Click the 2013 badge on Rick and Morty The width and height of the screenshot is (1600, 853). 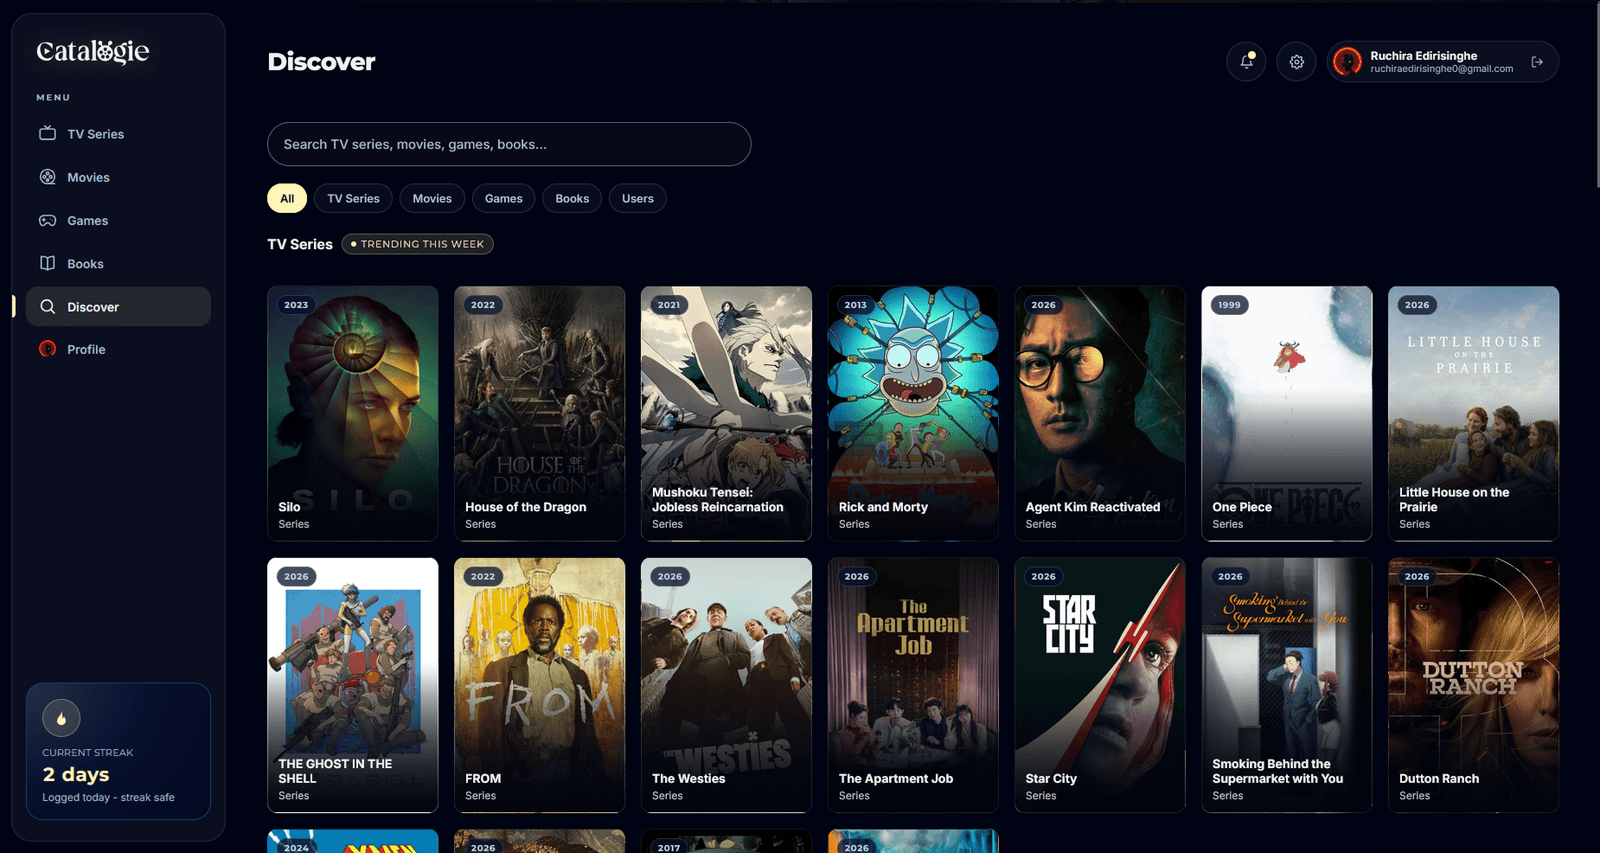tap(856, 305)
